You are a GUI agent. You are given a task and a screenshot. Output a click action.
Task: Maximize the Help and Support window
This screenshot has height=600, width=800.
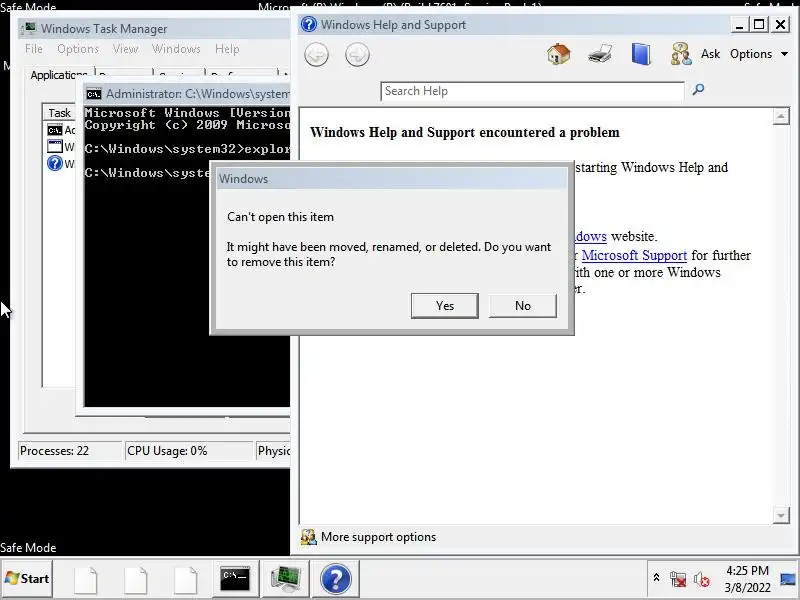tap(759, 24)
